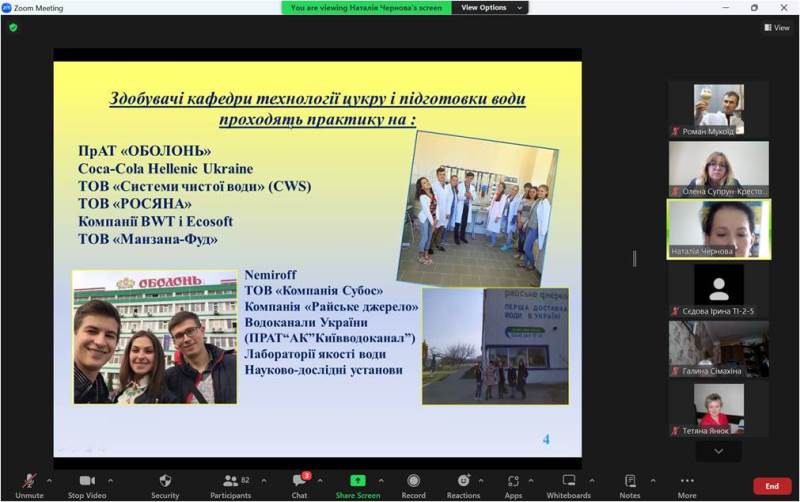This screenshot has width=800, height=502.
Task: Click slide text "ПрАТ «ОБОЛОНЬ»"
Action: click(x=144, y=151)
